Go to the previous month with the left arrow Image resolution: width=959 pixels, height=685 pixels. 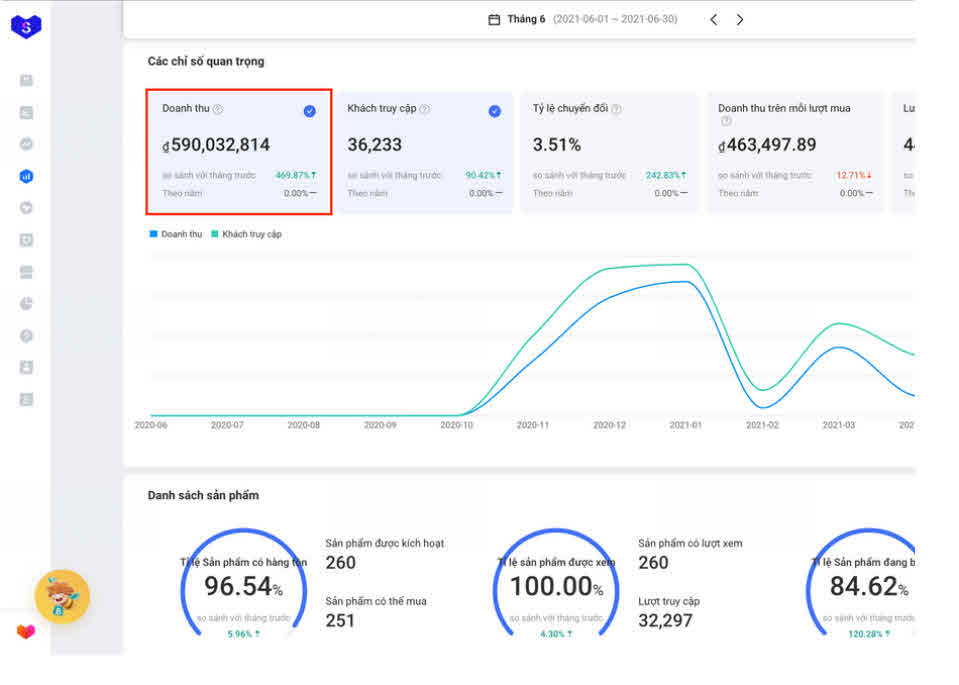(713, 19)
